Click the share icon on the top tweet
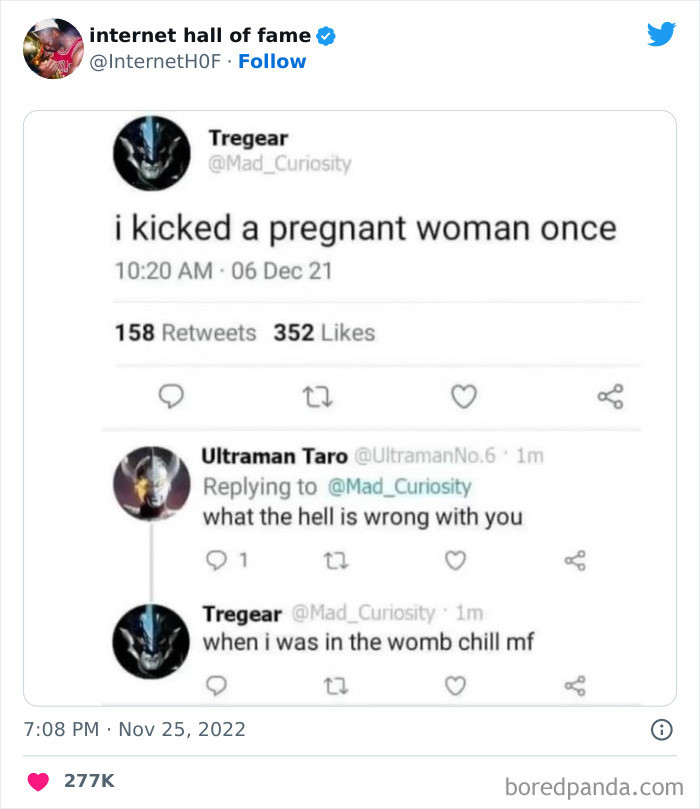Image resolution: width=700 pixels, height=809 pixels. pos(610,396)
